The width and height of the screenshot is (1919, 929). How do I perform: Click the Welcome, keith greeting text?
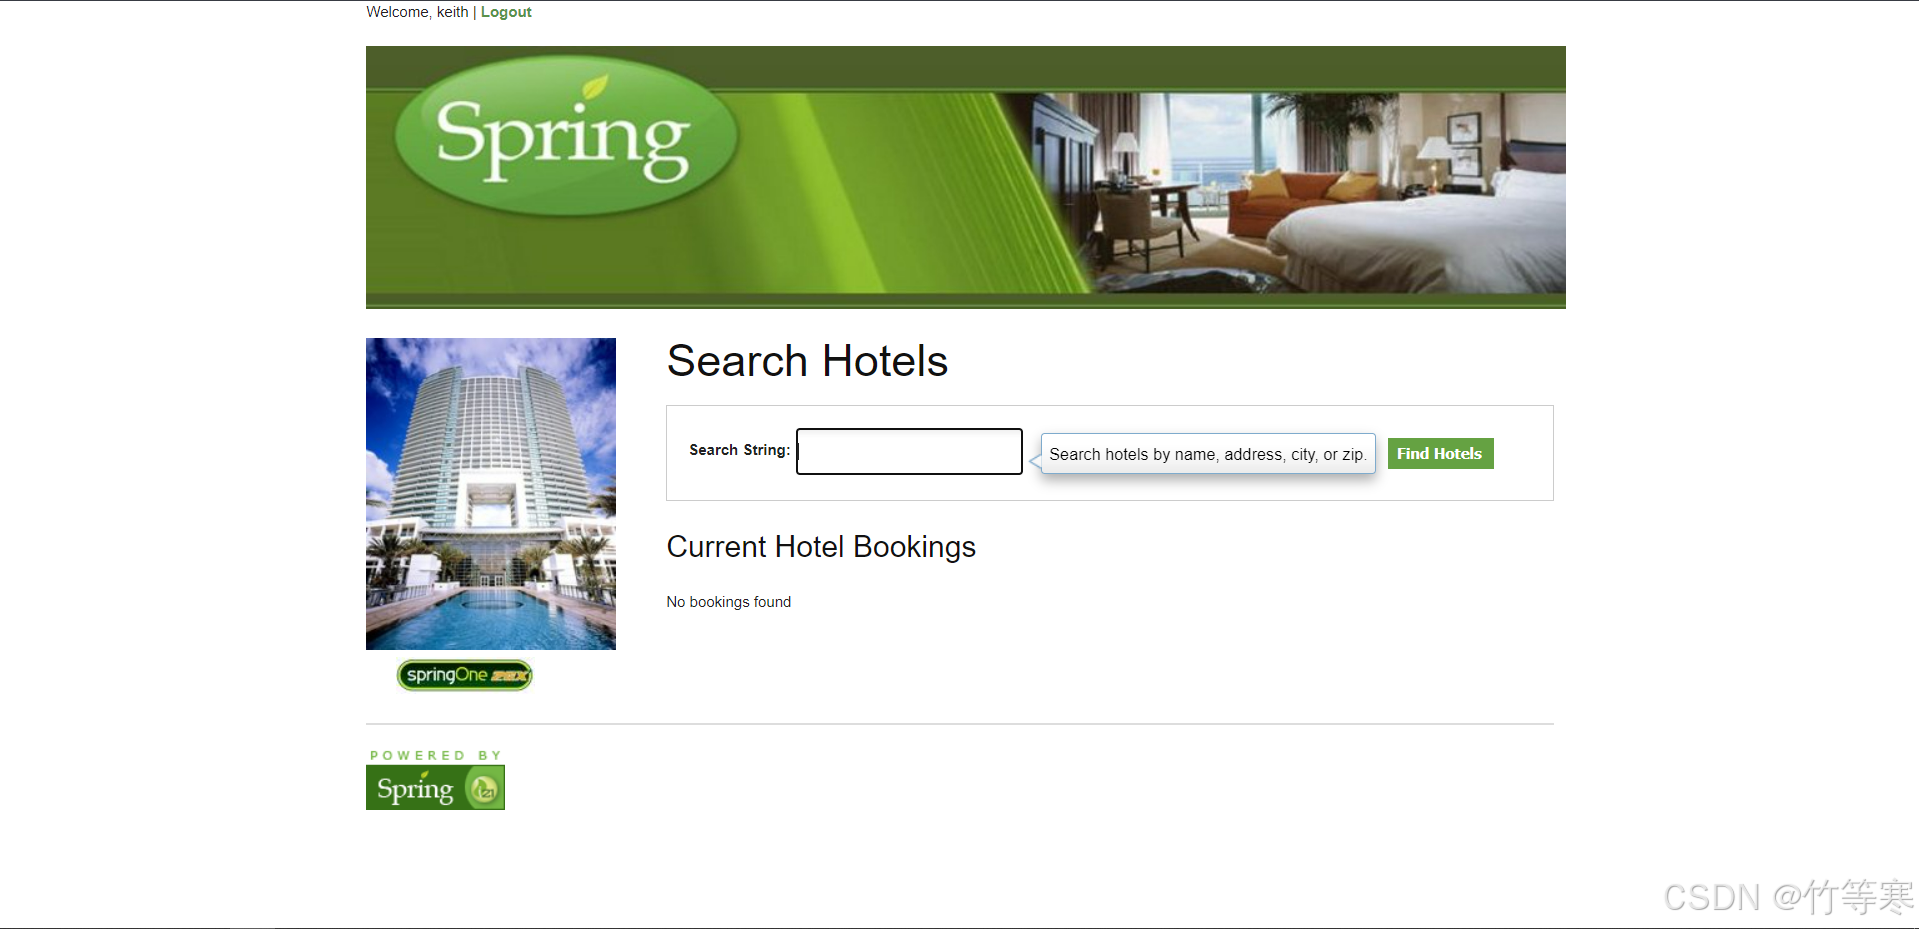[x=417, y=12]
